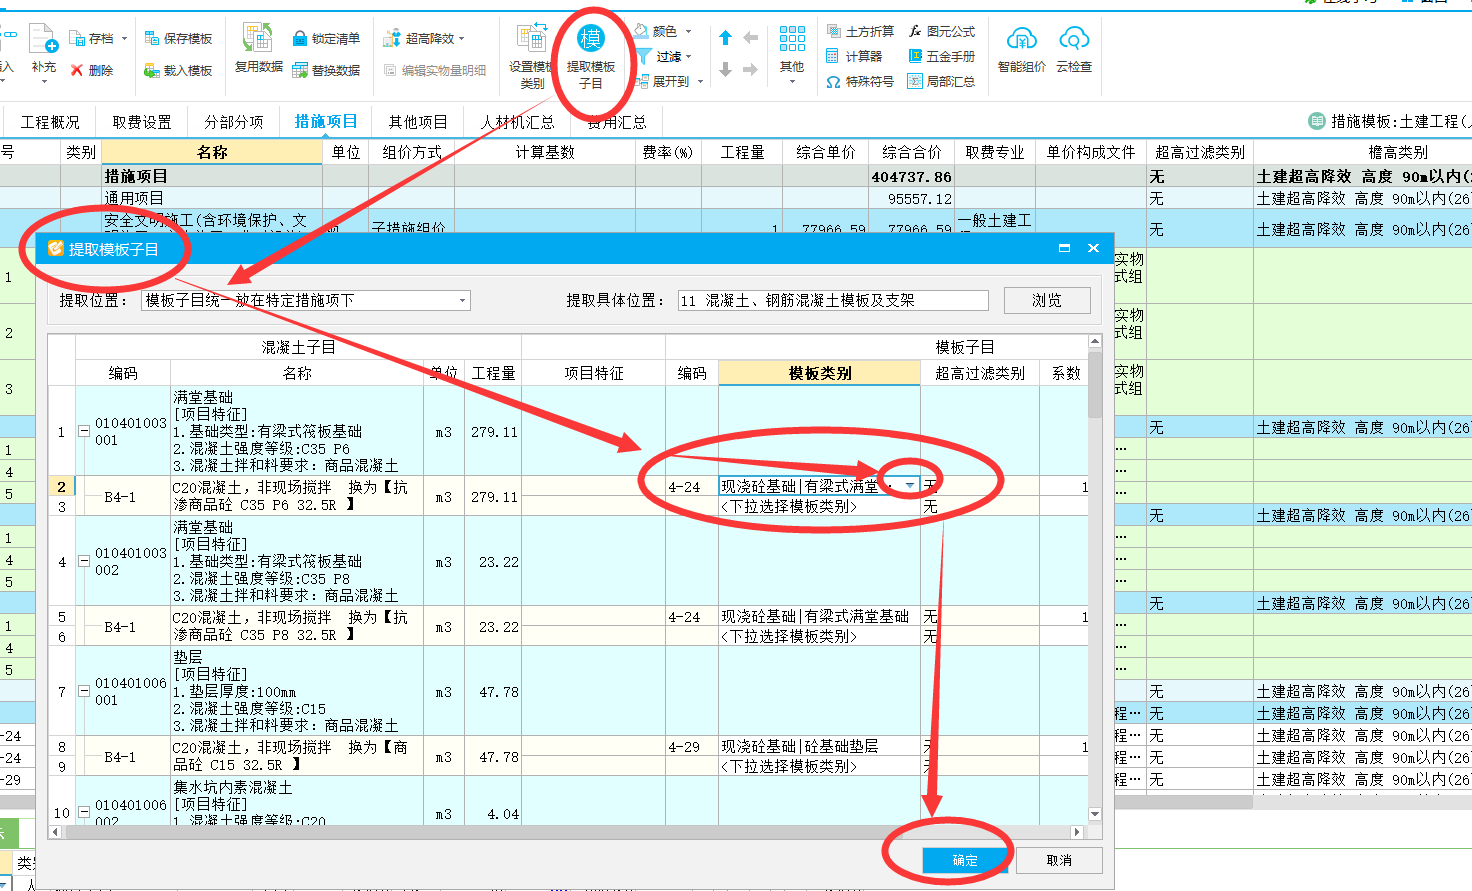Launch 智能组价 cloud icon
Viewport: 1472px width, 891px height.
click(1022, 39)
